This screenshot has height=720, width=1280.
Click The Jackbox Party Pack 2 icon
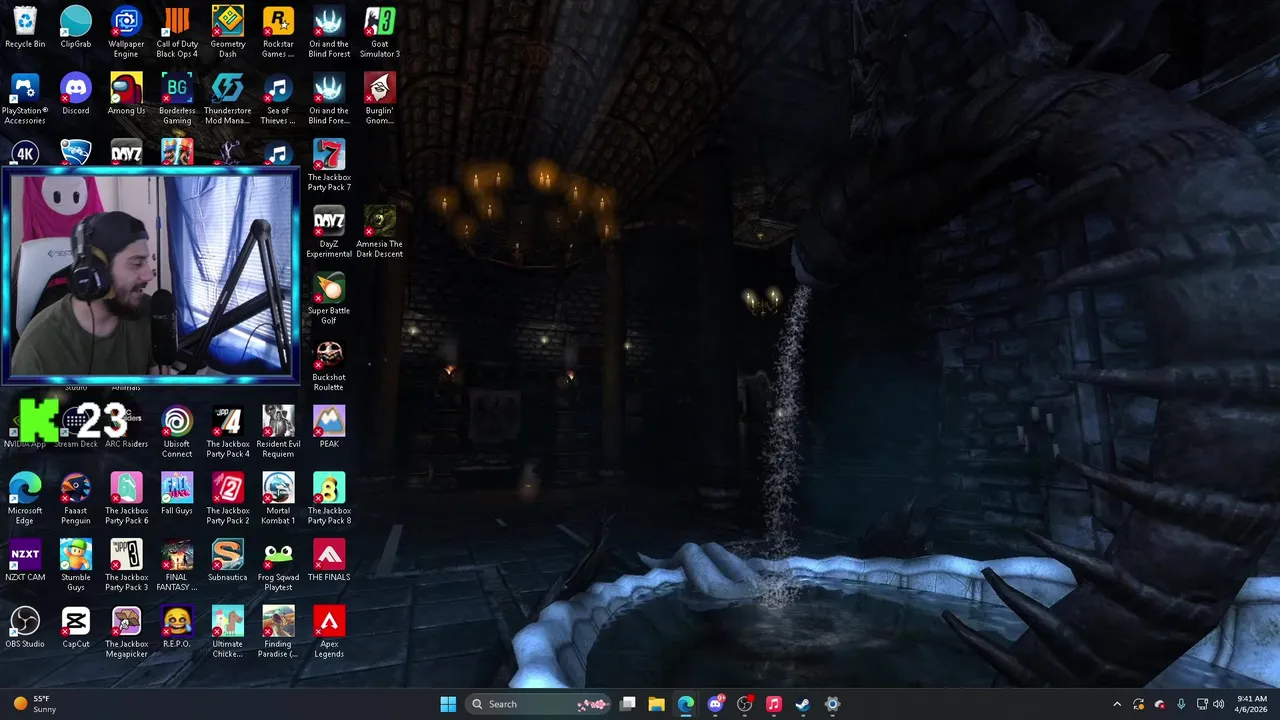pos(227,499)
